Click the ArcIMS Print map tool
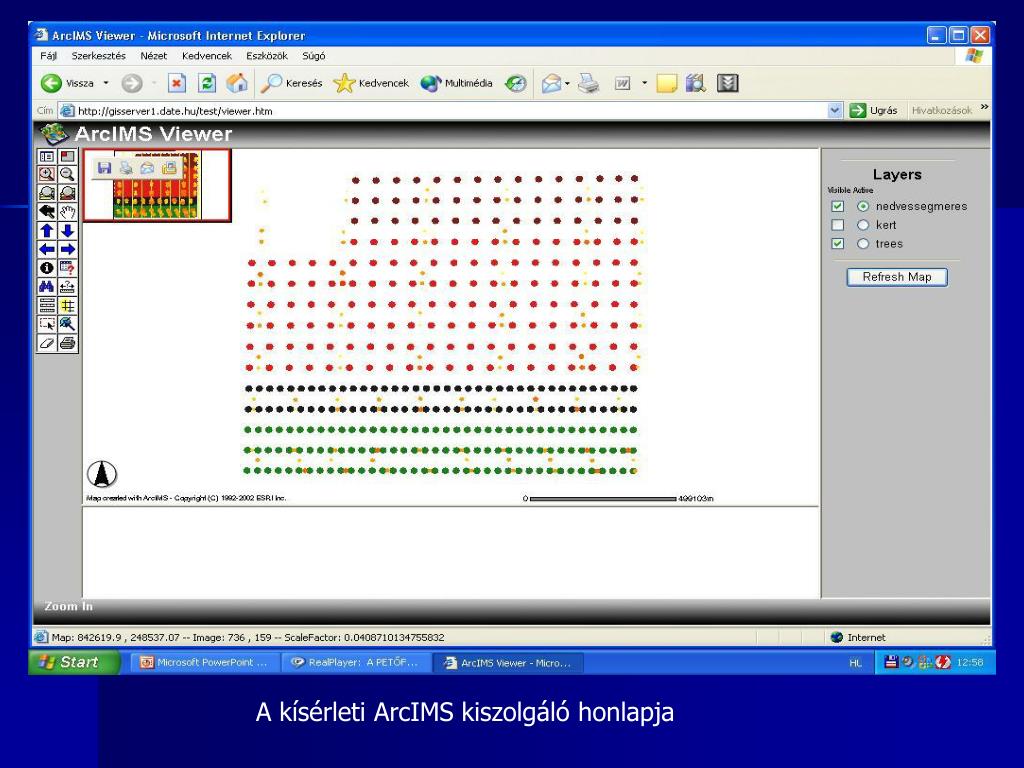 point(67,343)
